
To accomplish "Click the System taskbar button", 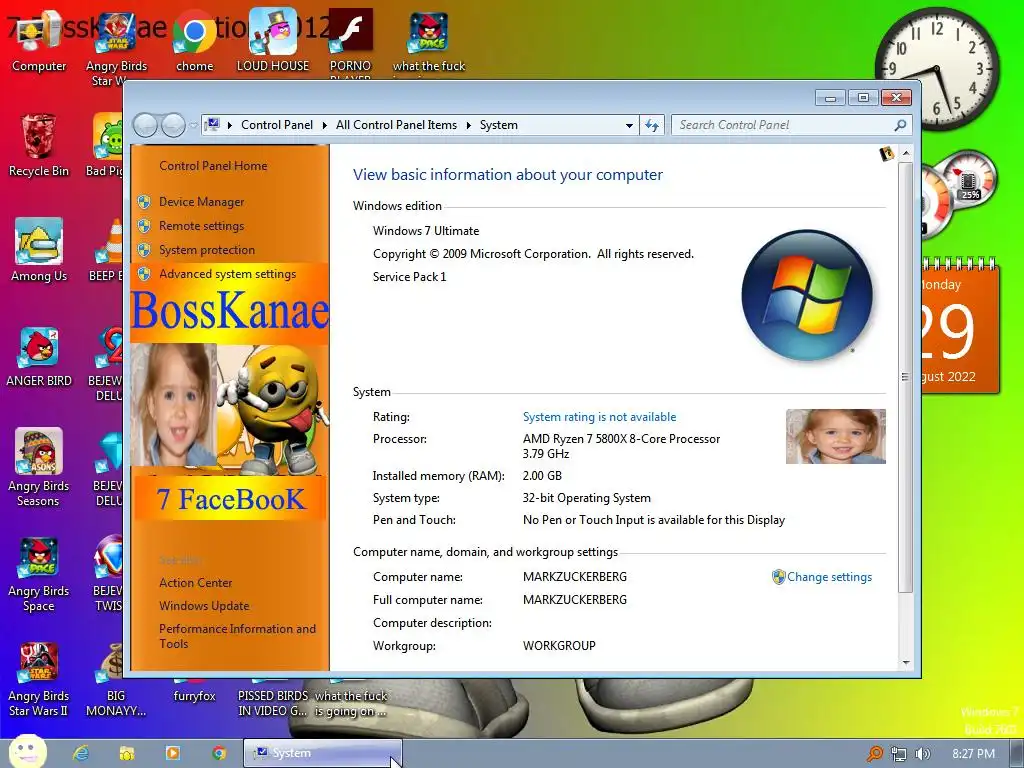I will 323,753.
